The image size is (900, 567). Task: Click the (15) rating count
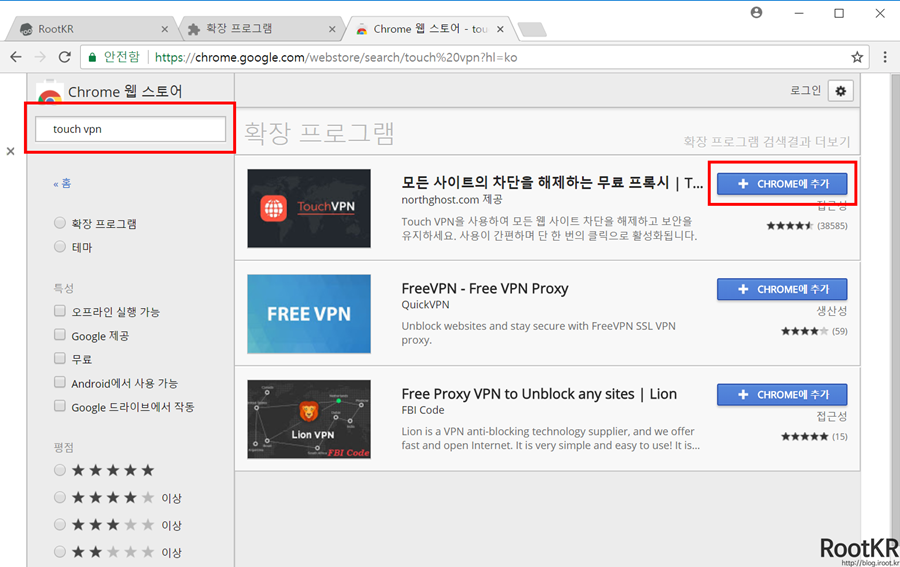pyautogui.click(x=840, y=437)
